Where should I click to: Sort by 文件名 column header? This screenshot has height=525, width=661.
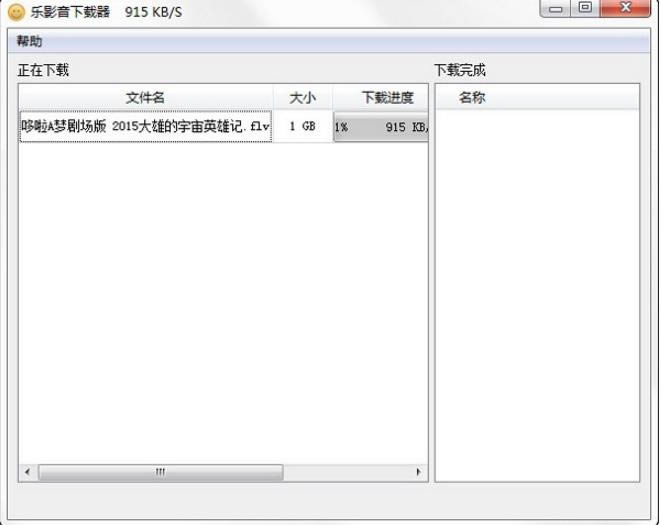[146, 97]
